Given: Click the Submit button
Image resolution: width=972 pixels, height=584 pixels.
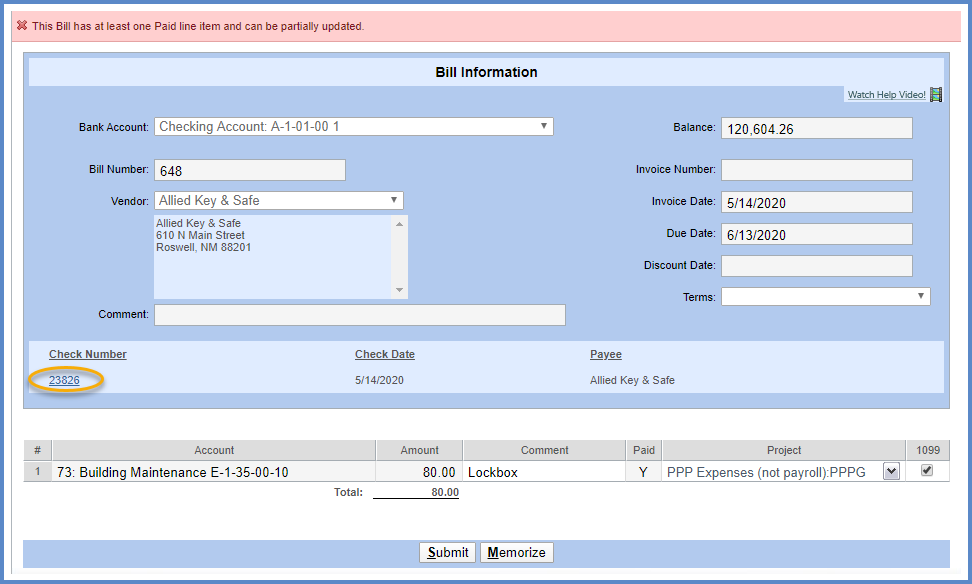Looking at the screenshot, I should click(x=447, y=553).
